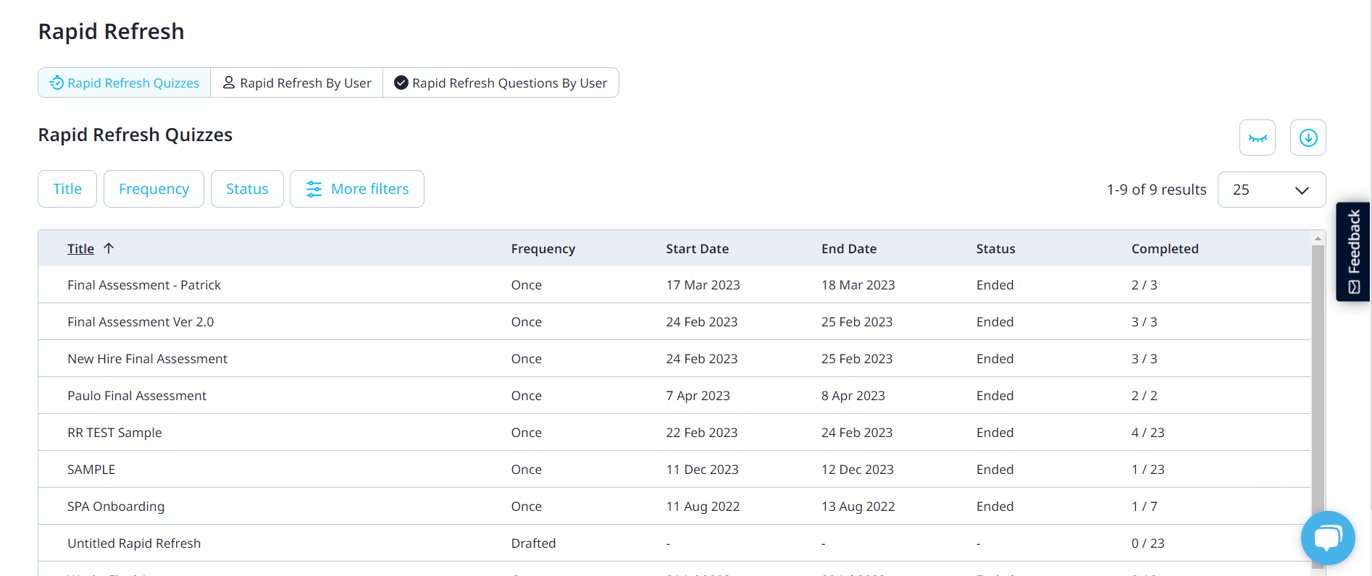Open the Untitled Rapid Refresh drafted quiz row
This screenshot has height=576, width=1372.
134,543
